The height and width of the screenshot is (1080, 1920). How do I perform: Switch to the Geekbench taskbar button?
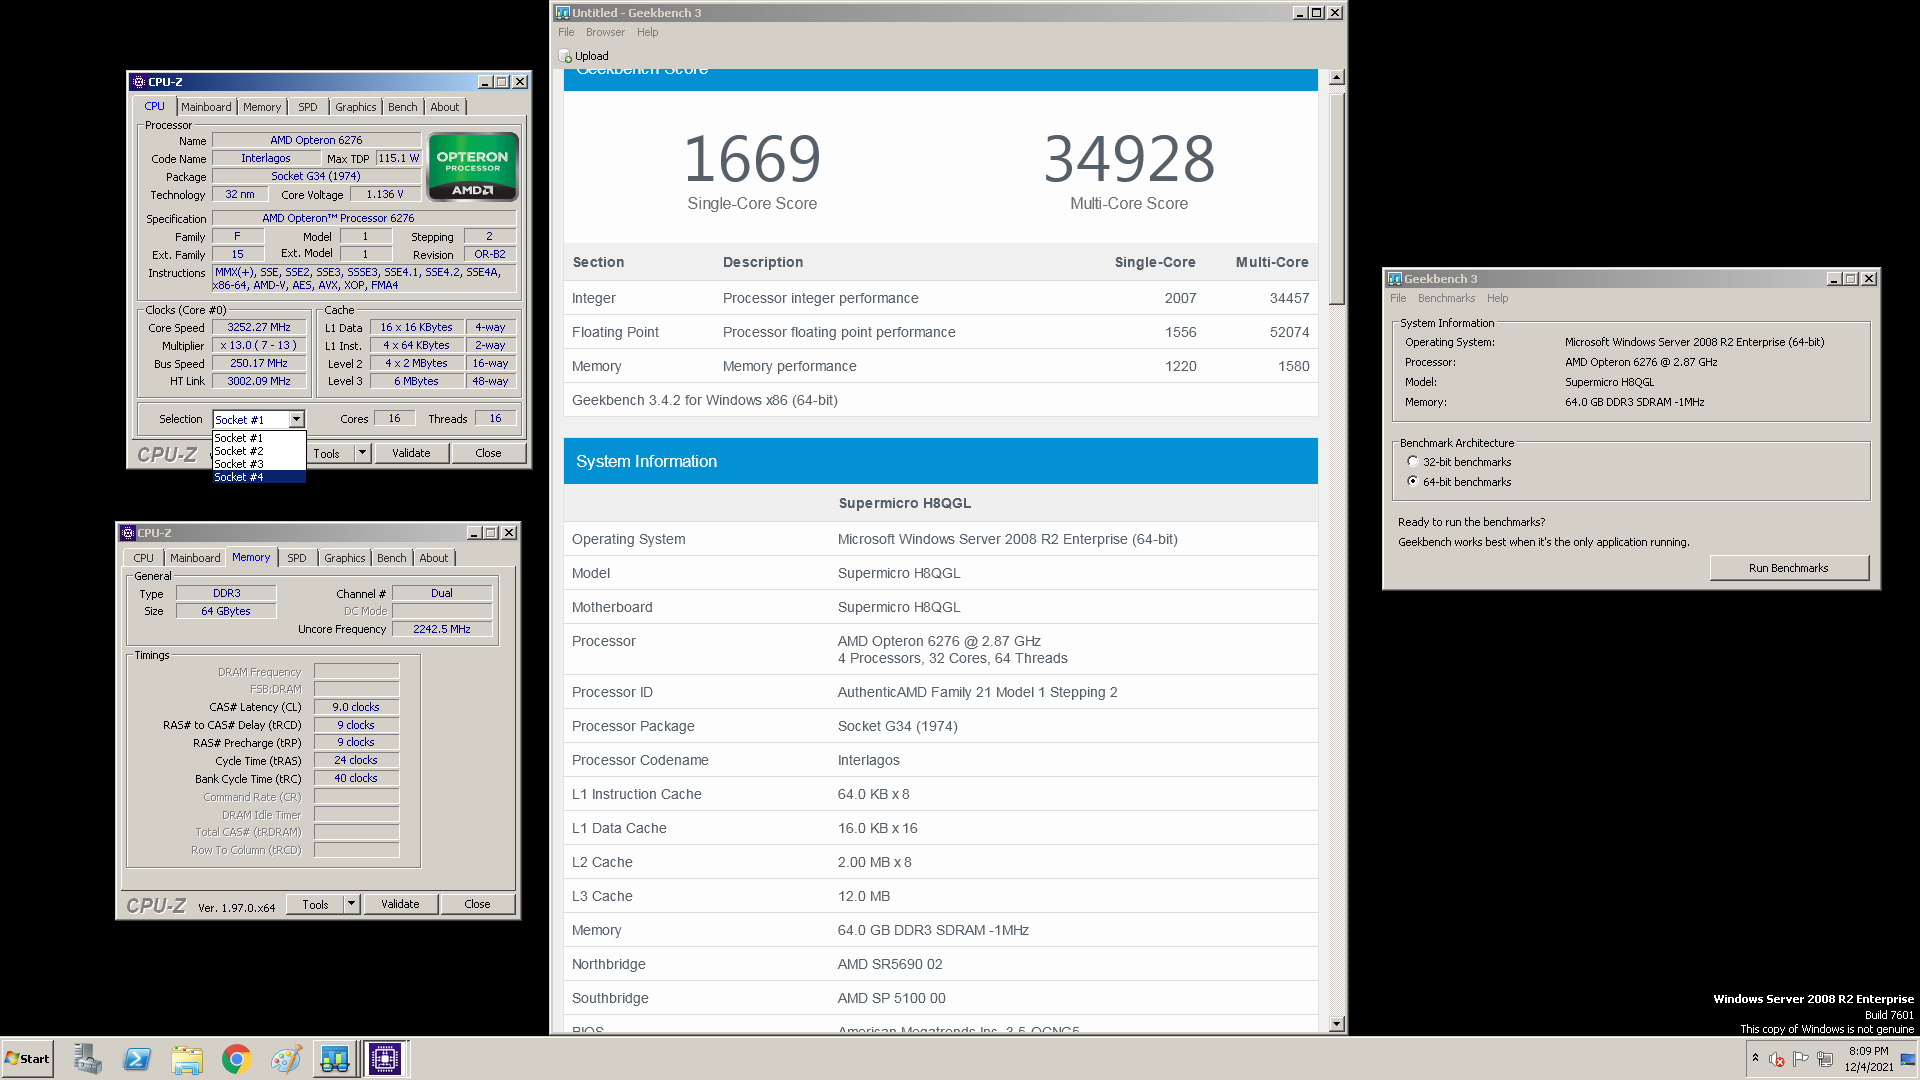(x=335, y=1058)
